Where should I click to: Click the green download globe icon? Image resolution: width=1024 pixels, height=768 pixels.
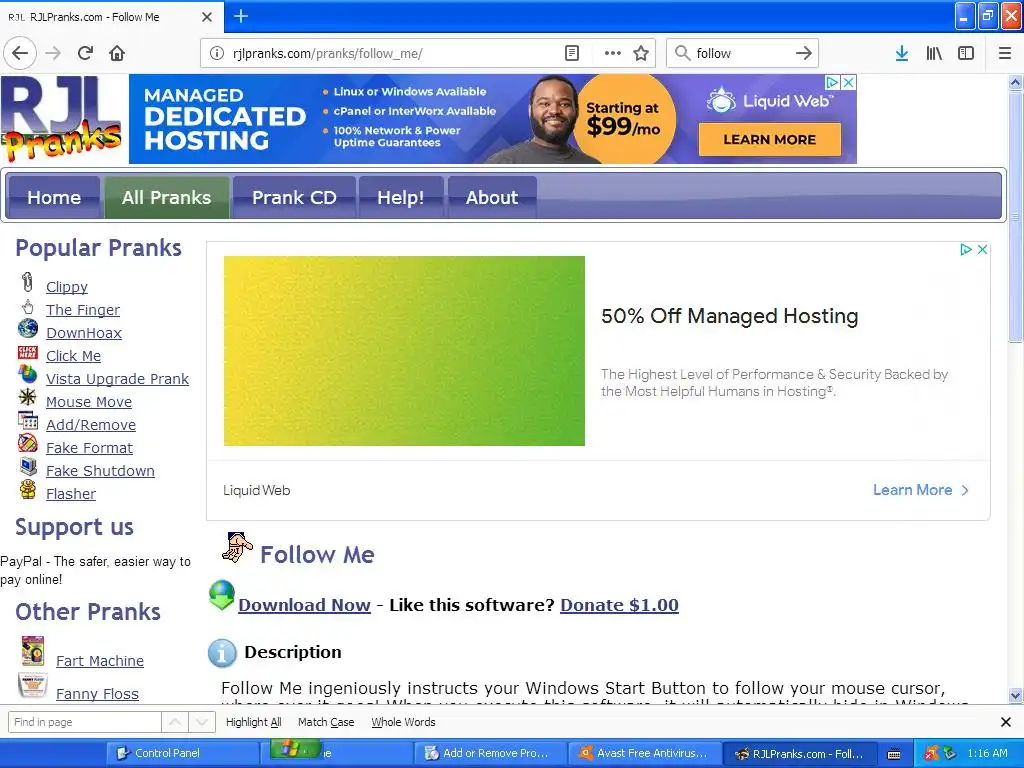[222, 596]
